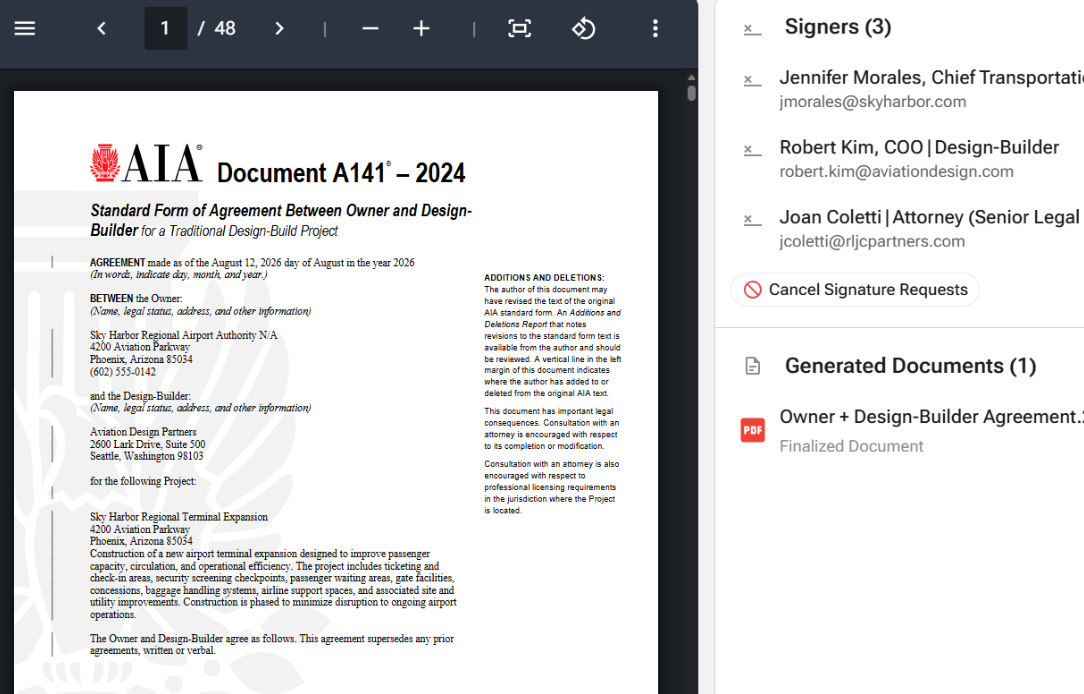Screen dimensions: 1084x694
Task: Open the PDF file icon for Owner agreement
Action: coord(753,430)
